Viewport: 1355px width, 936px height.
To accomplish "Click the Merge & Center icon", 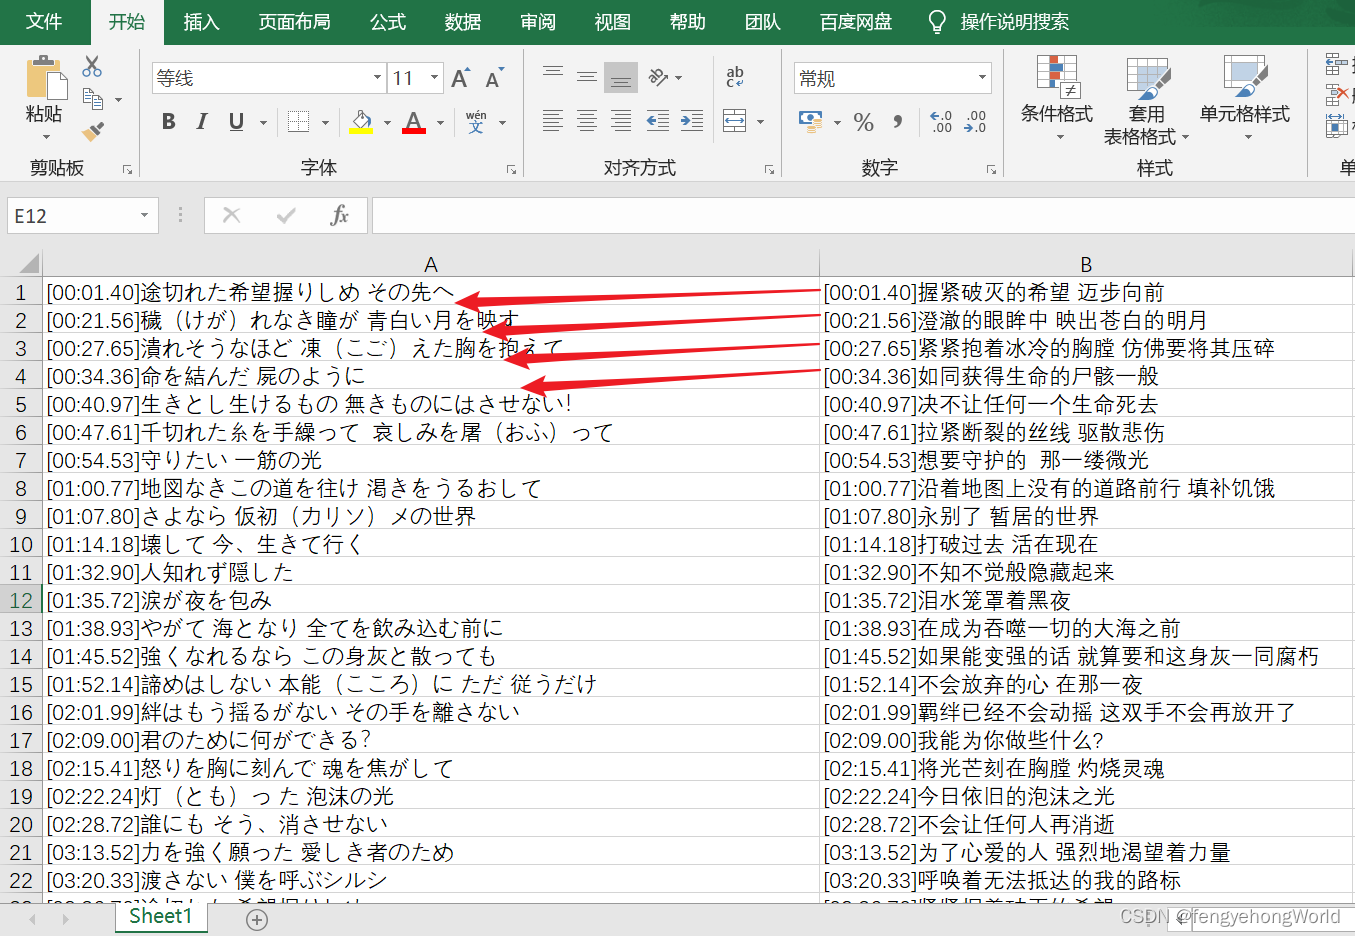I will [x=735, y=121].
